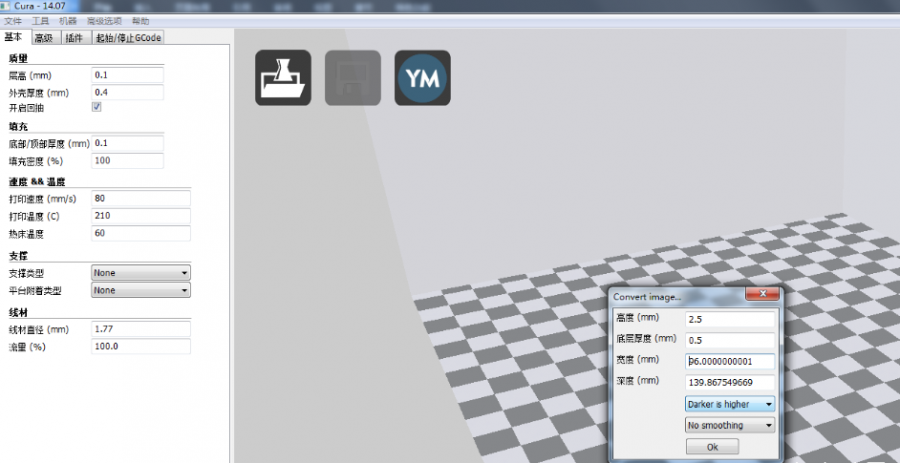Click the 填充 section heading
Screen dimensions: 900x463
(18, 127)
